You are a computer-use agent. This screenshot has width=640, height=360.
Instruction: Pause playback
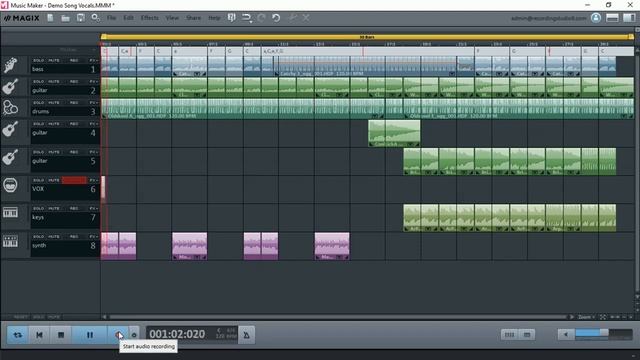pos(90,335)
